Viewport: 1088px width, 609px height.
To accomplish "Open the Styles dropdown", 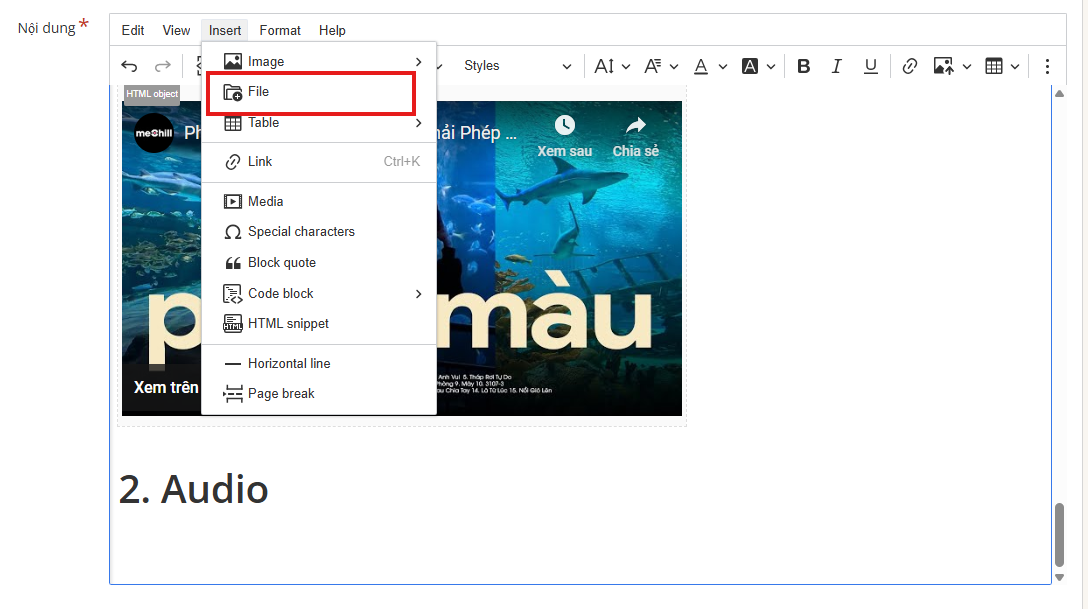I will 515,66.
